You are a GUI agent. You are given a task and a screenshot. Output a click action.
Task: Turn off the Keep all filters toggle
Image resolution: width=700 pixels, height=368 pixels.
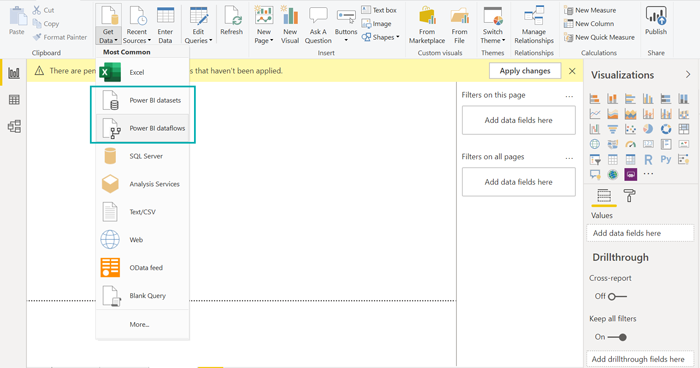tap(617, 337)
